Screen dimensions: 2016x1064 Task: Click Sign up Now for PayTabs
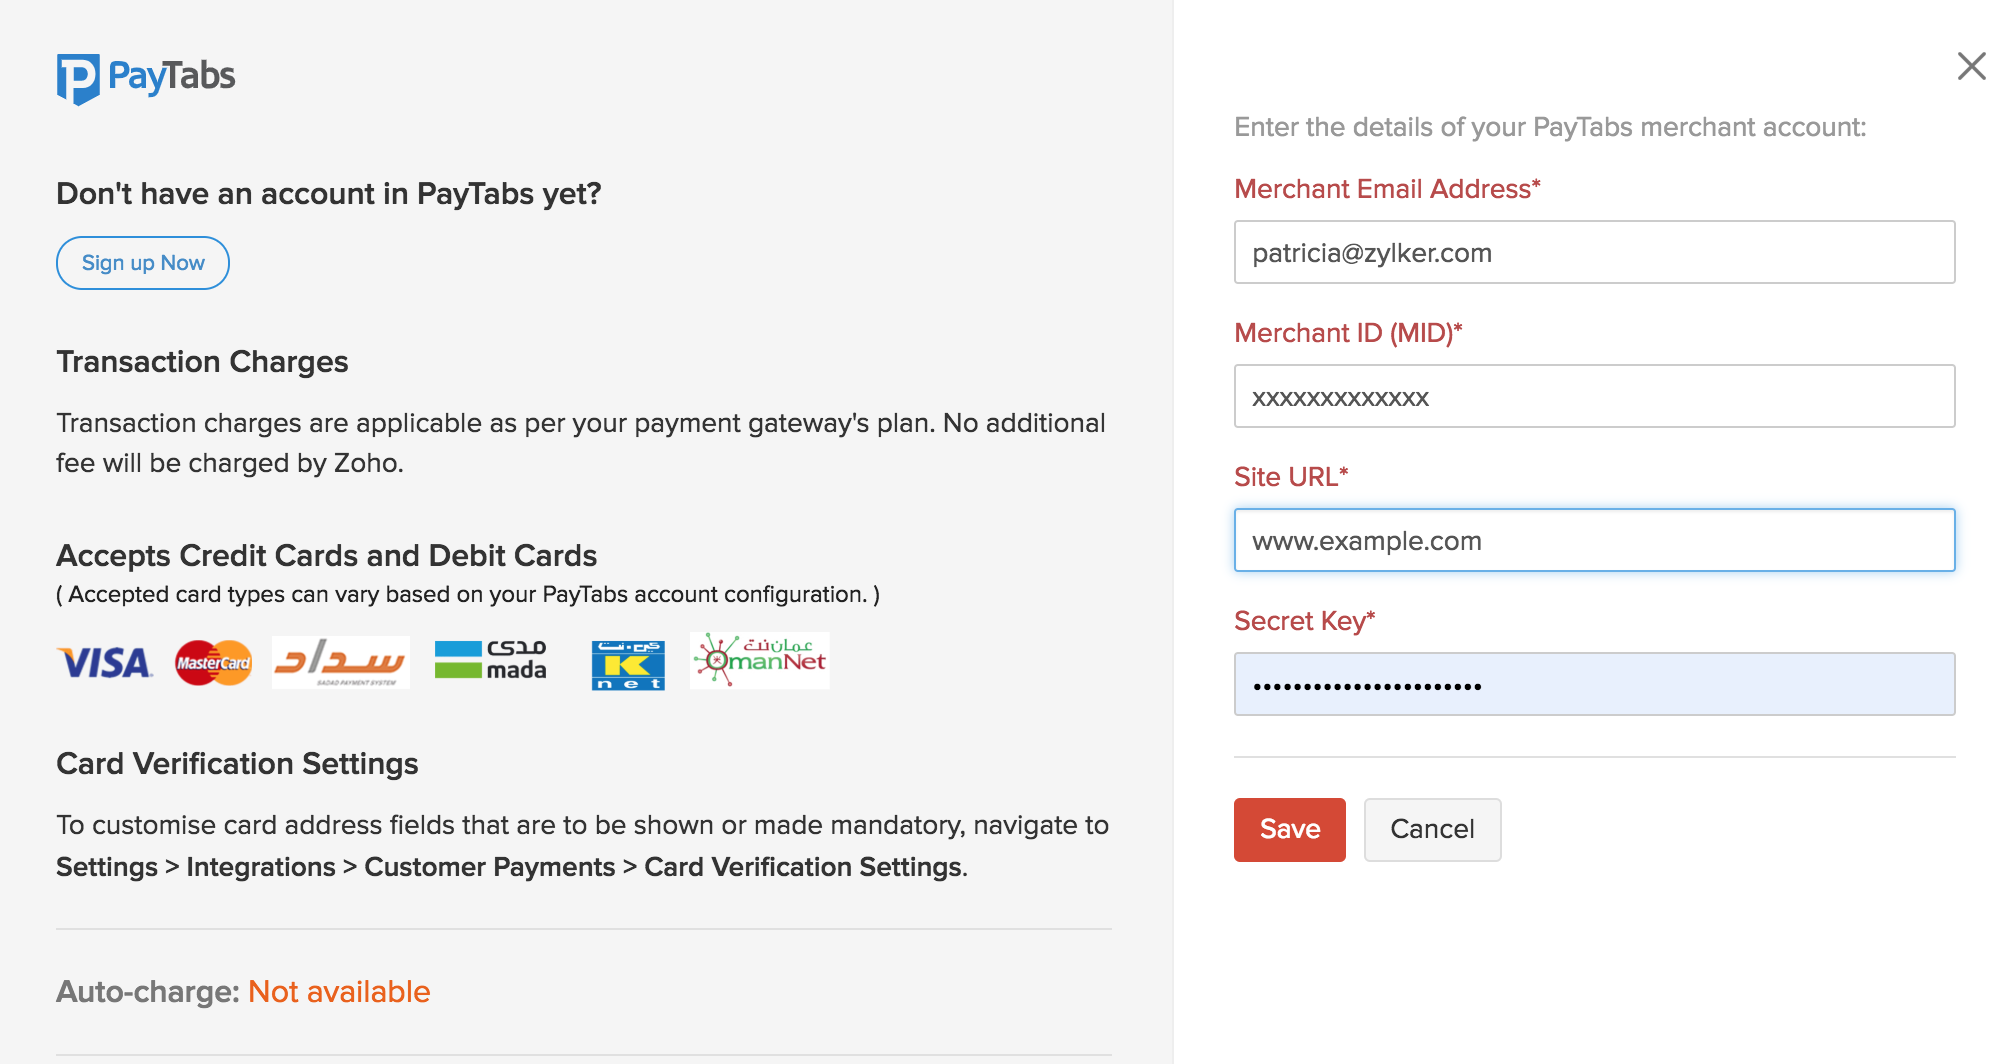point(142,262)
